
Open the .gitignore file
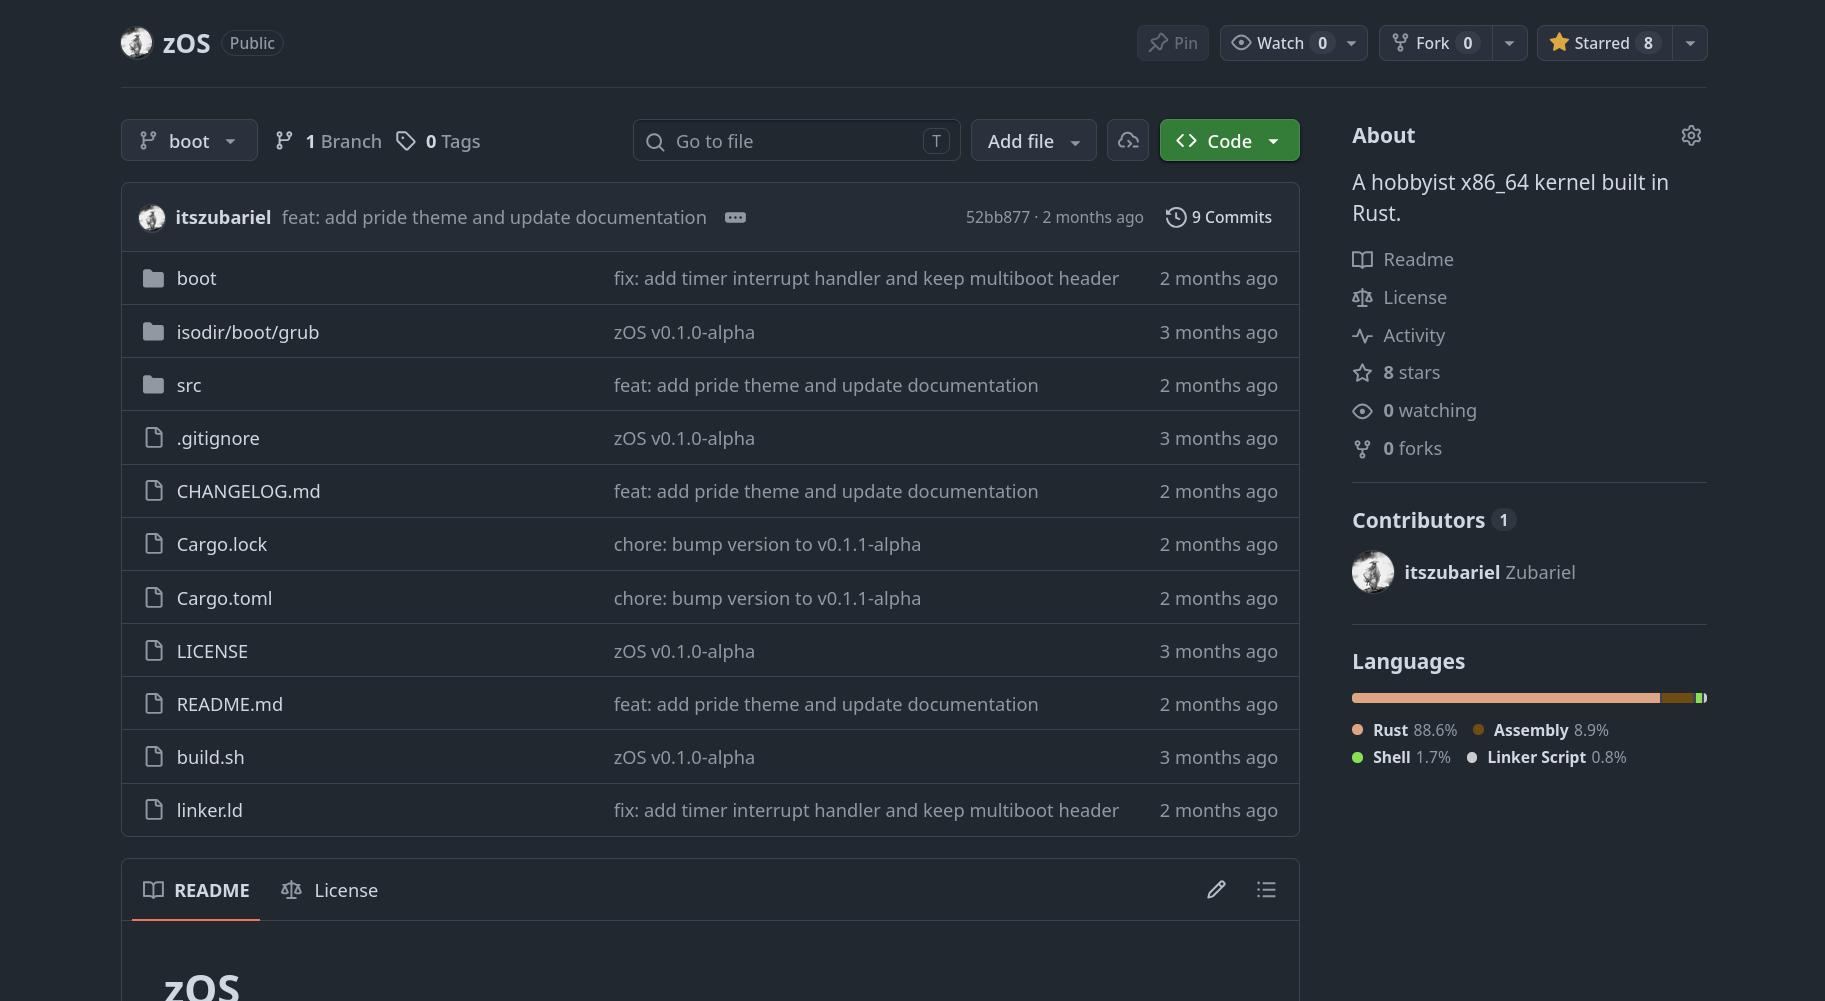pyautogui.click(x=218, y=438)
